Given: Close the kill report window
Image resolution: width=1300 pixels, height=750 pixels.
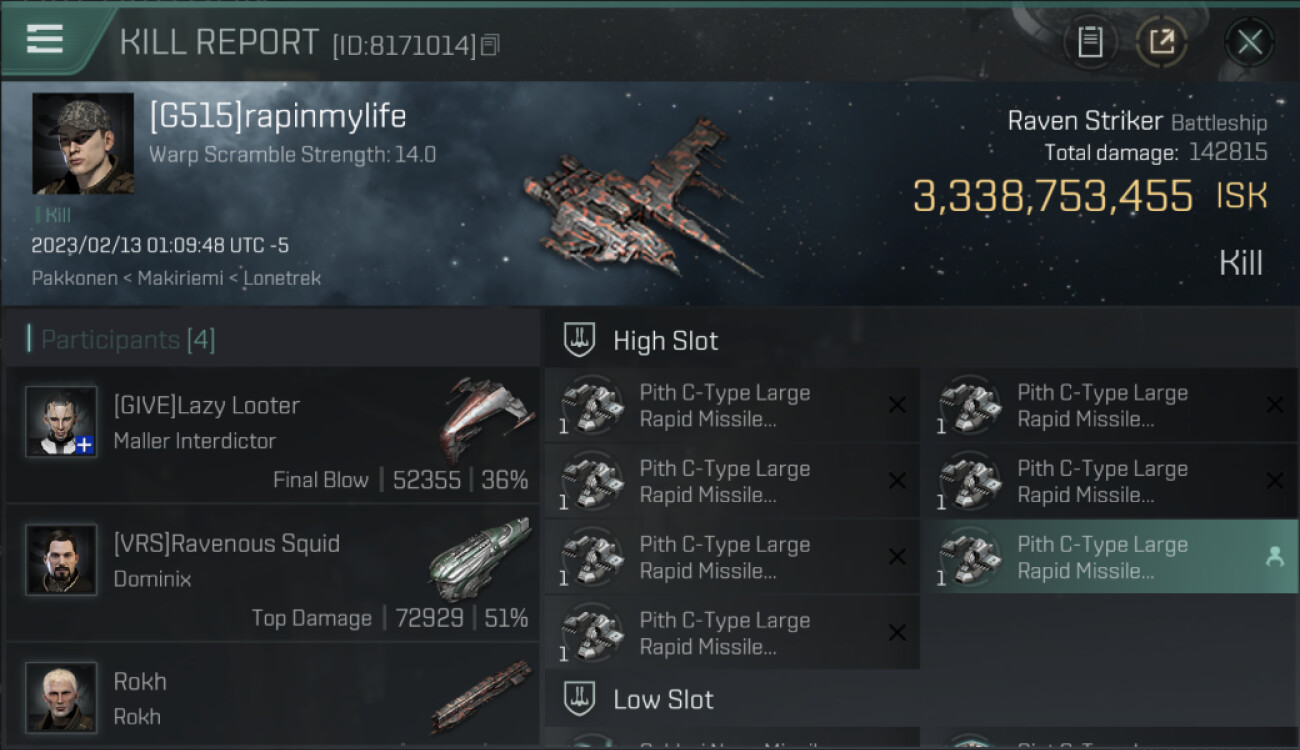Looking at the screenshot, I should tap(1249, 42).
